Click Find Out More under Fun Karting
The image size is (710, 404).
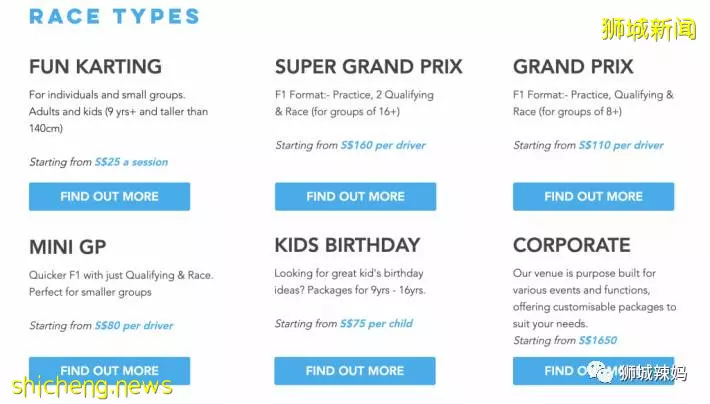(110, 197)
